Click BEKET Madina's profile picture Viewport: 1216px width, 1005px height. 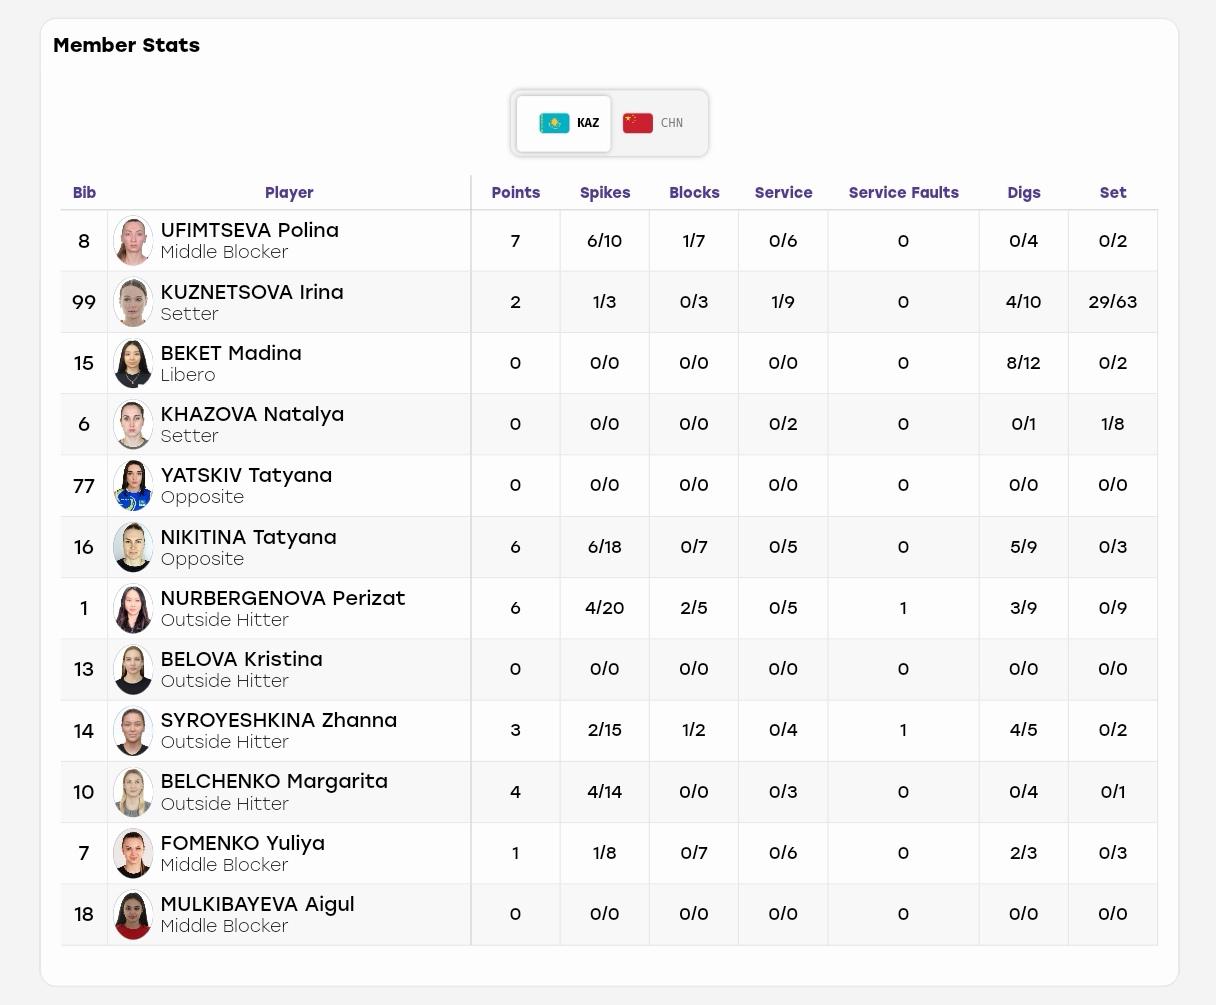point(133,363)
